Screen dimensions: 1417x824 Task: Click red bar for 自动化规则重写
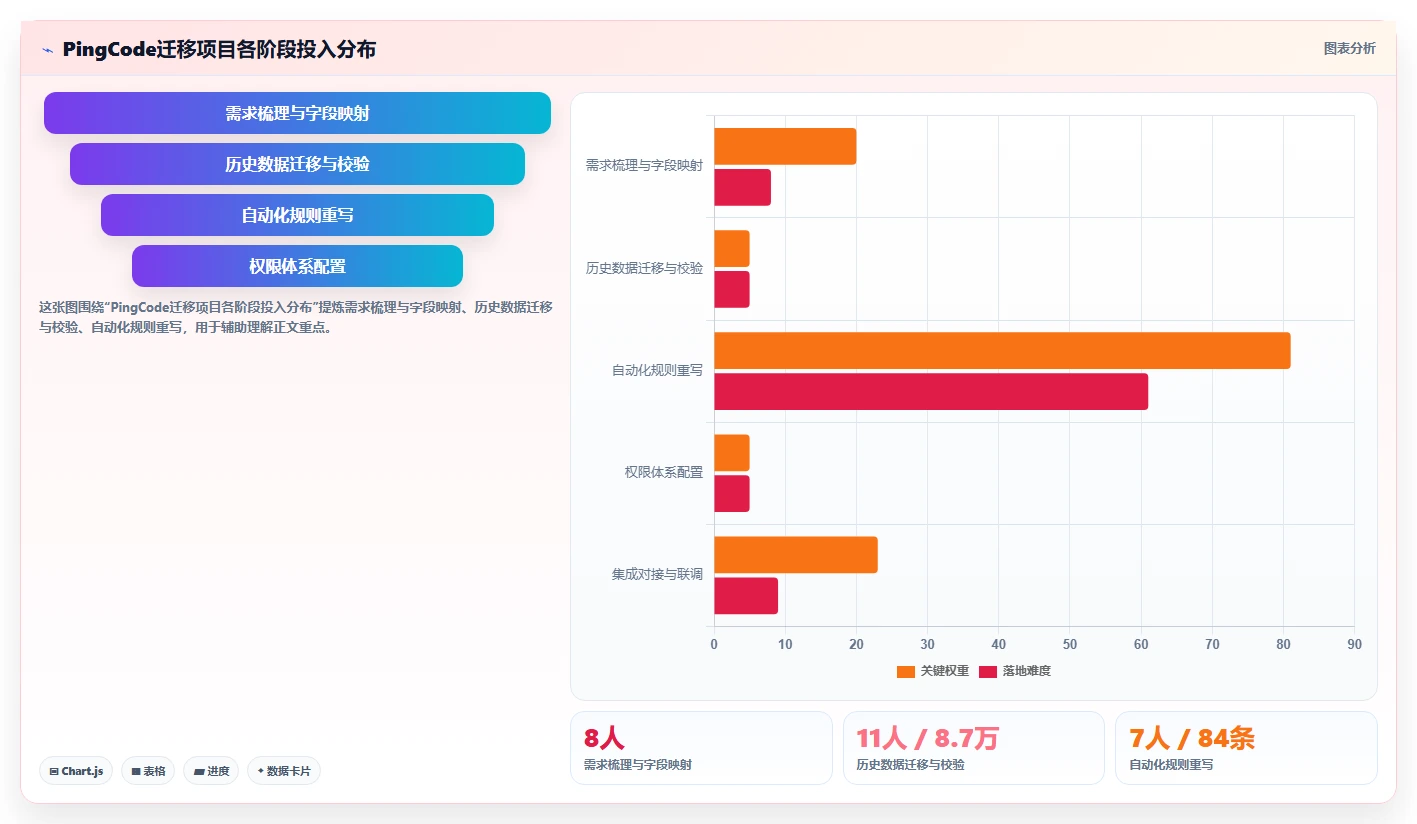(x=931, y=391)
